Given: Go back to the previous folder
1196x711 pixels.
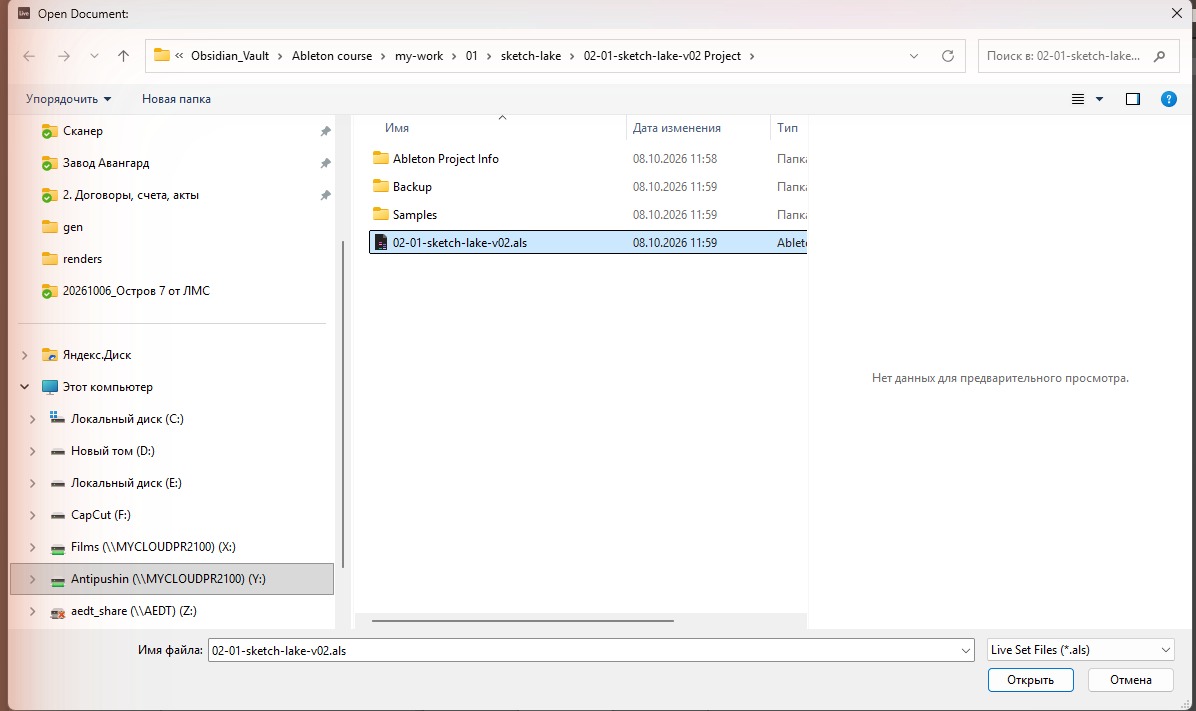Looking at the screenshot, I should pyautogui.click(x=29, y=56).
